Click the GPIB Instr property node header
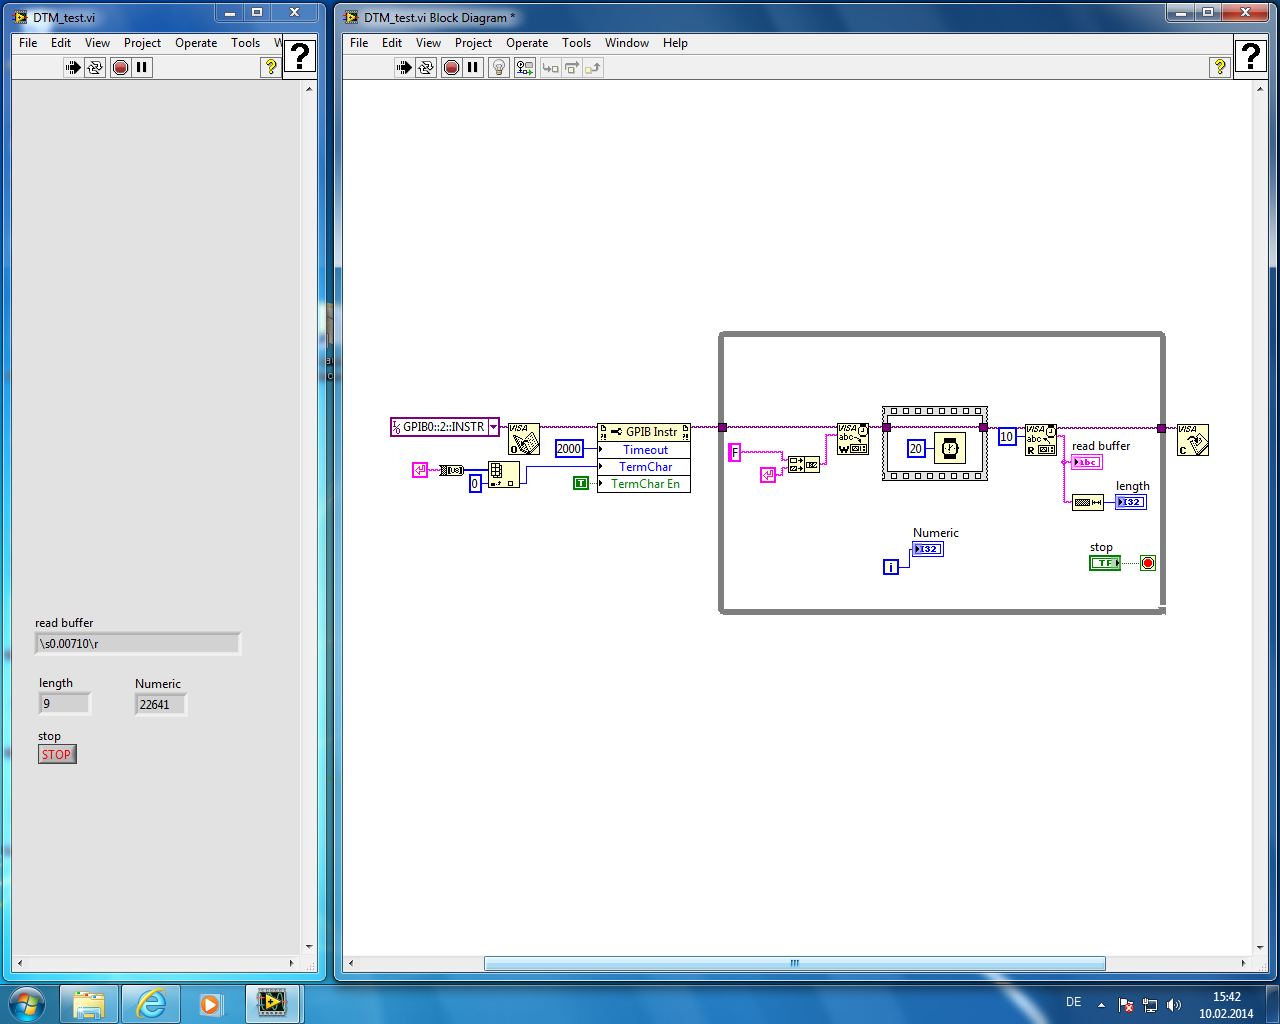The width and height of the screenshot is (1280, 1024). 644,432
